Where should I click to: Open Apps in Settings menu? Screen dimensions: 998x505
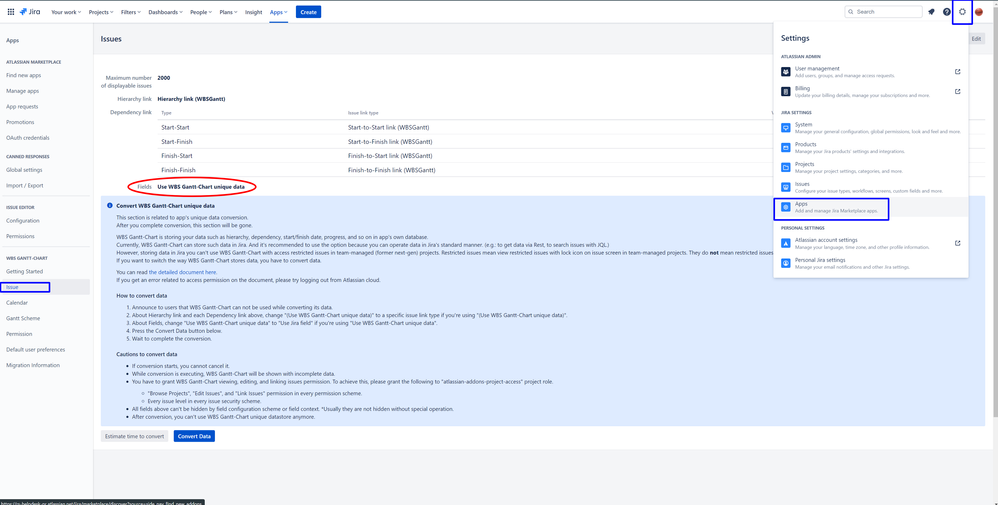tap(871, 207)
